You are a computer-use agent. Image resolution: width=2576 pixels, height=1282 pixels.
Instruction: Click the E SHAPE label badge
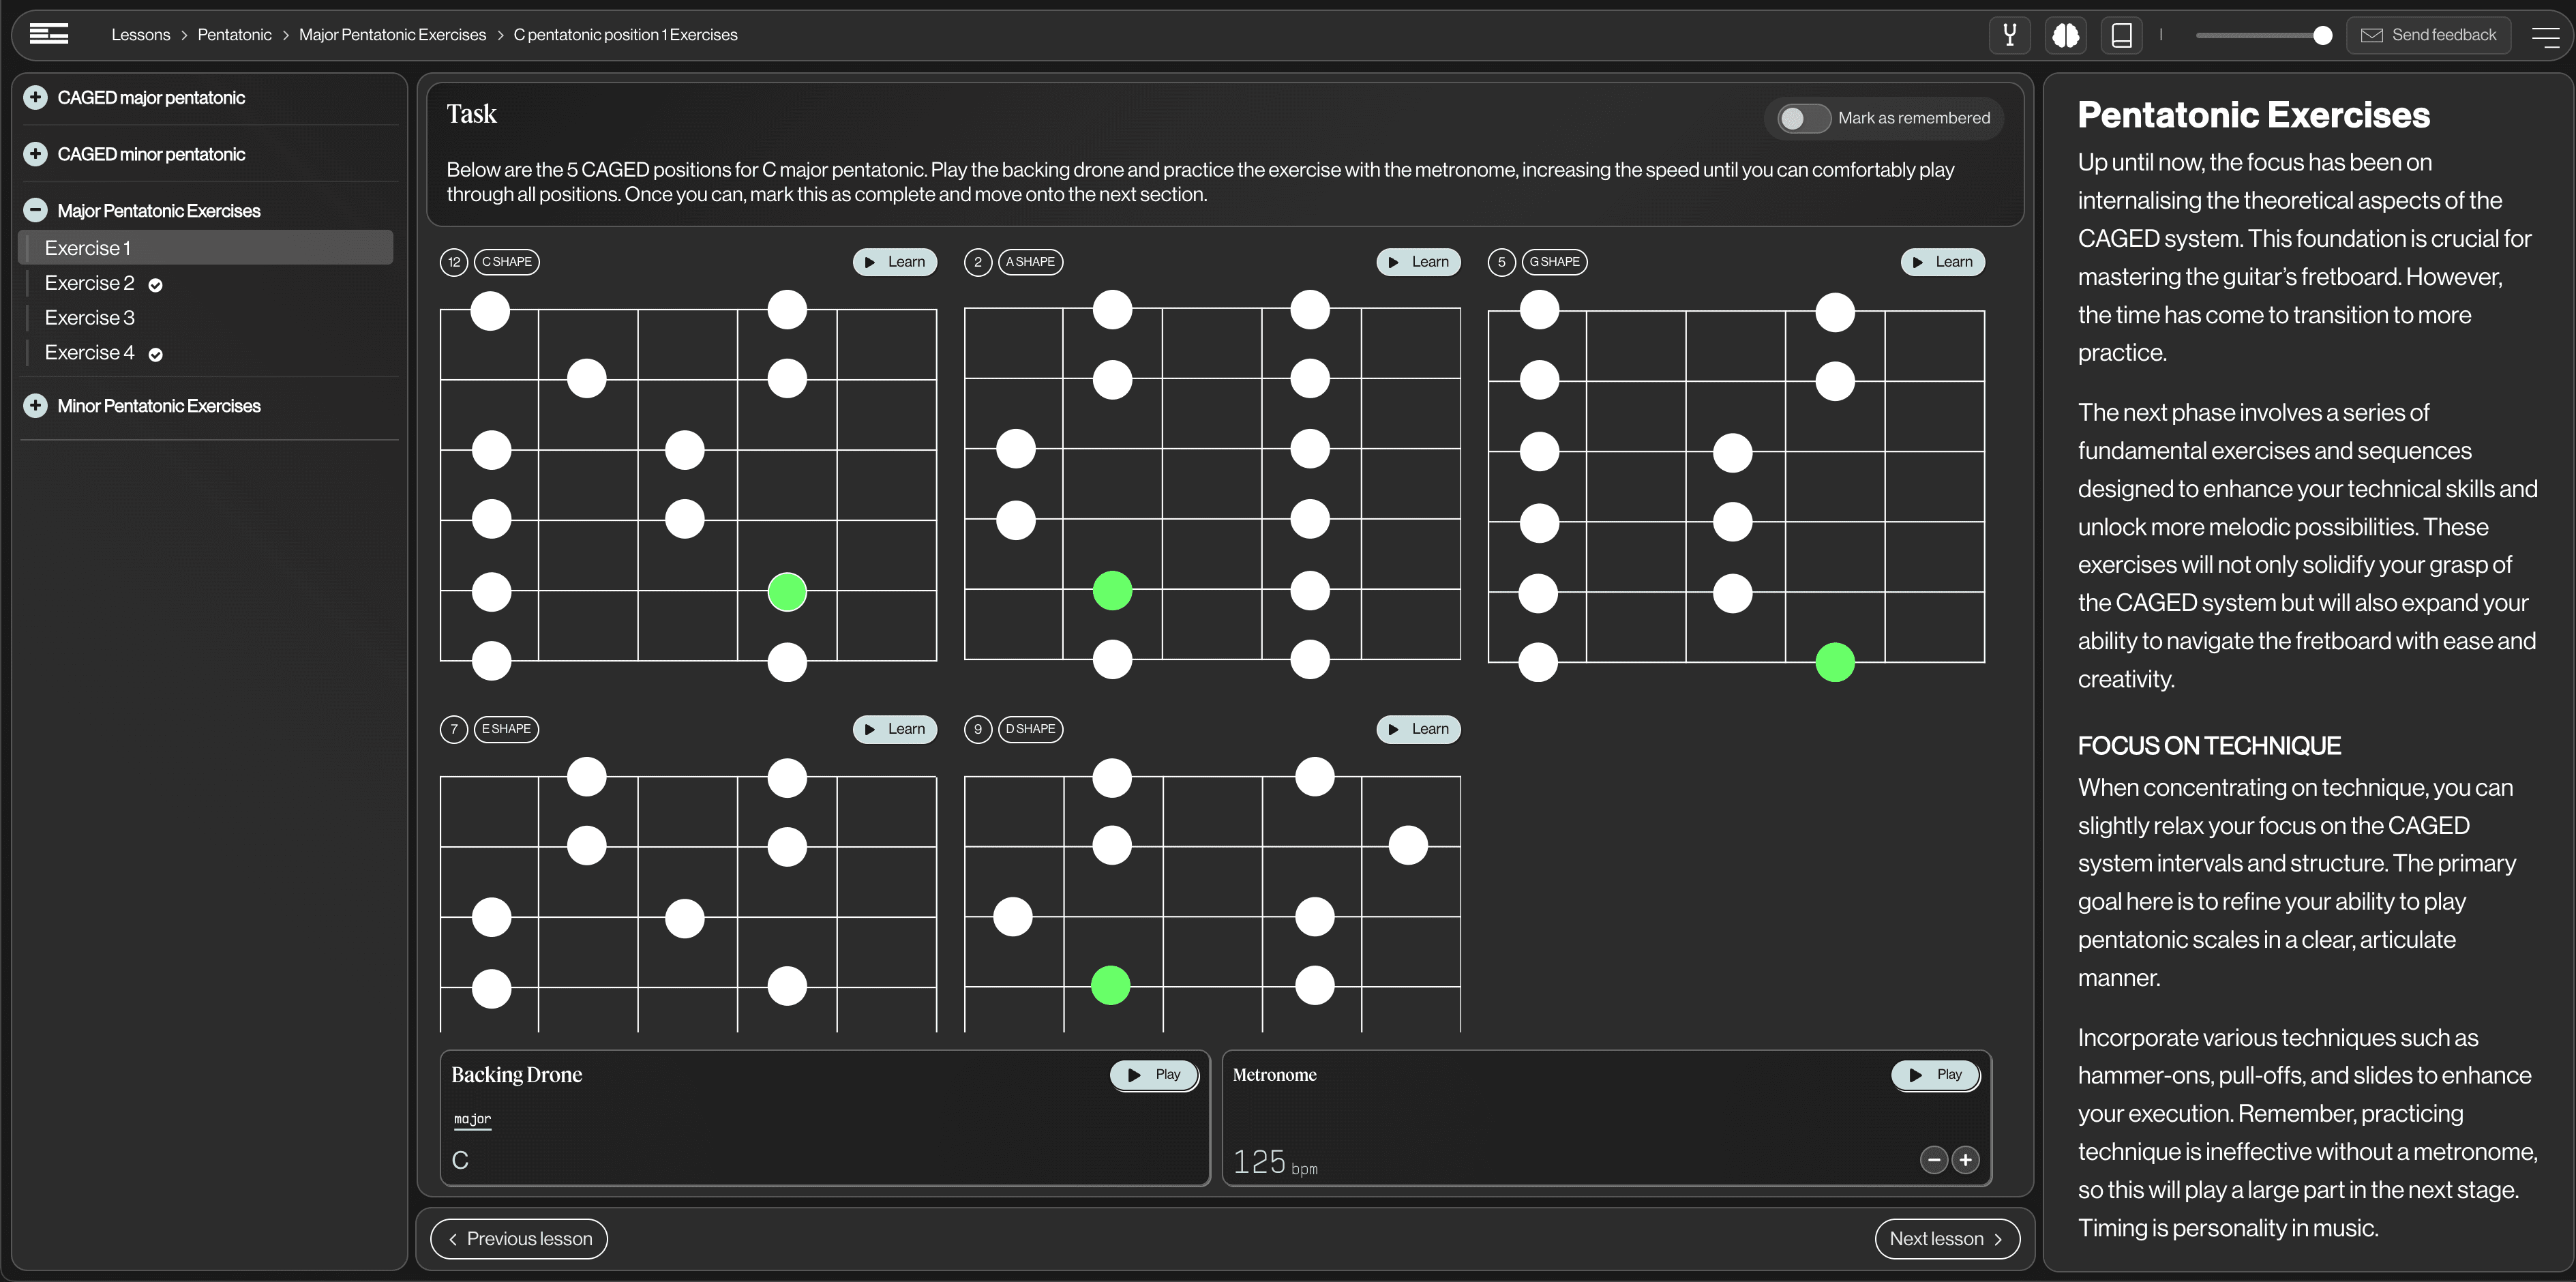pos(506,729)
